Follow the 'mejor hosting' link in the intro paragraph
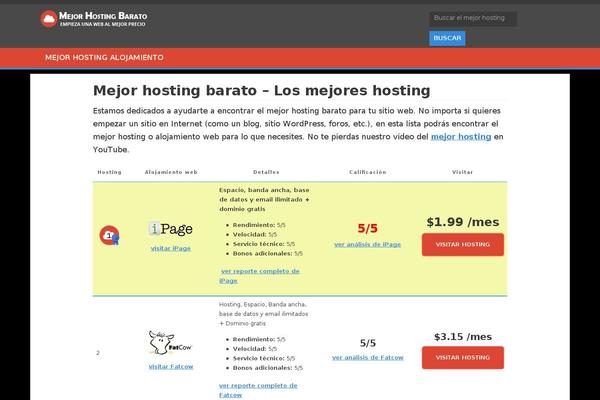600x400 pixels. [x=461, y=137]
